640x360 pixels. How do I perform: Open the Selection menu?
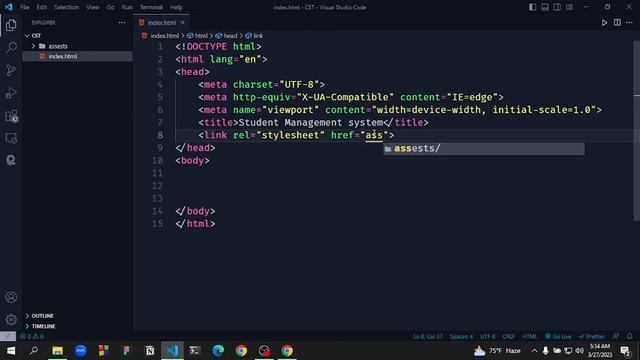66,7
